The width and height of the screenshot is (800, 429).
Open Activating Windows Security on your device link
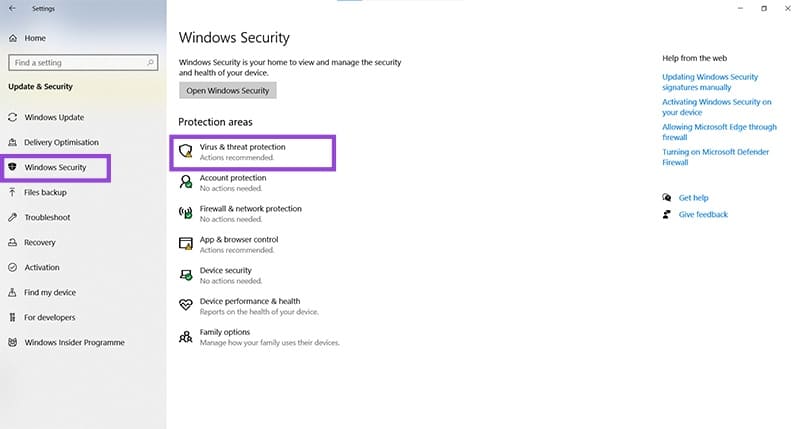click(716, 107)
